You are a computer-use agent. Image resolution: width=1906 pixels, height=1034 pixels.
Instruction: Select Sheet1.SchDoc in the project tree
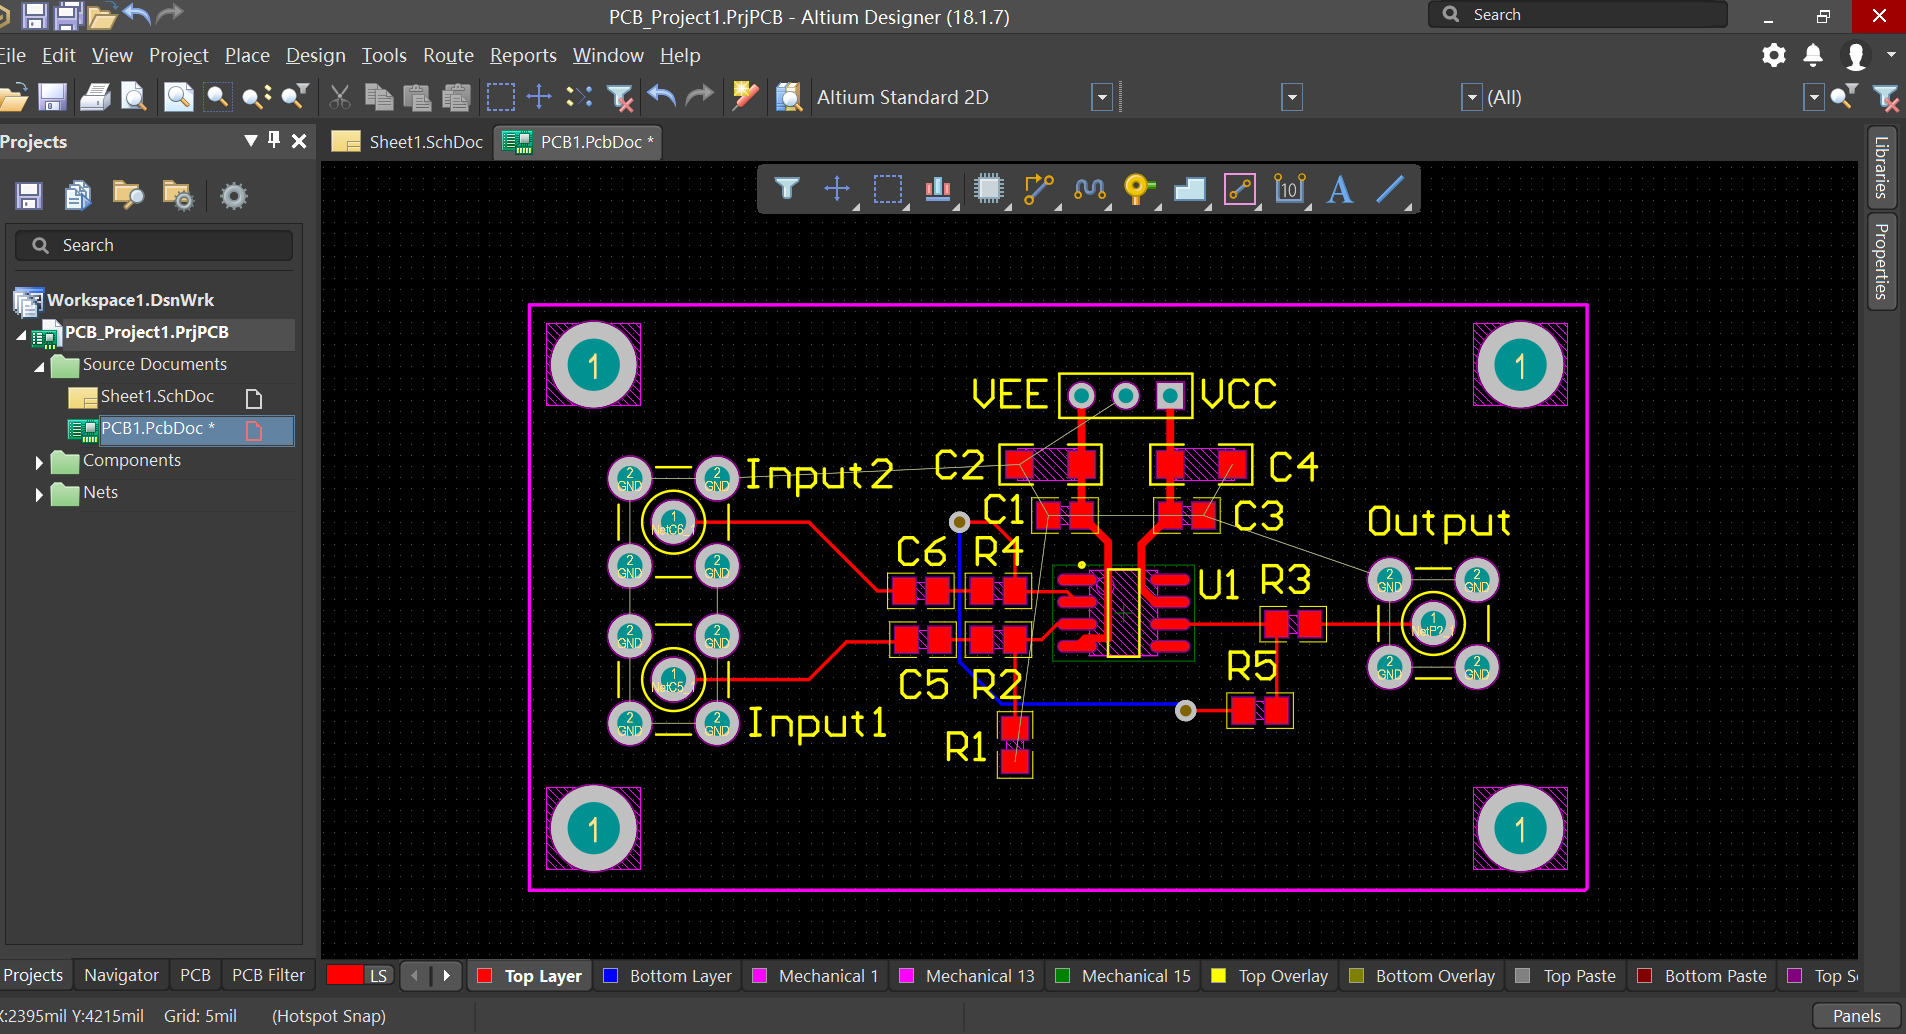point(157,397)
